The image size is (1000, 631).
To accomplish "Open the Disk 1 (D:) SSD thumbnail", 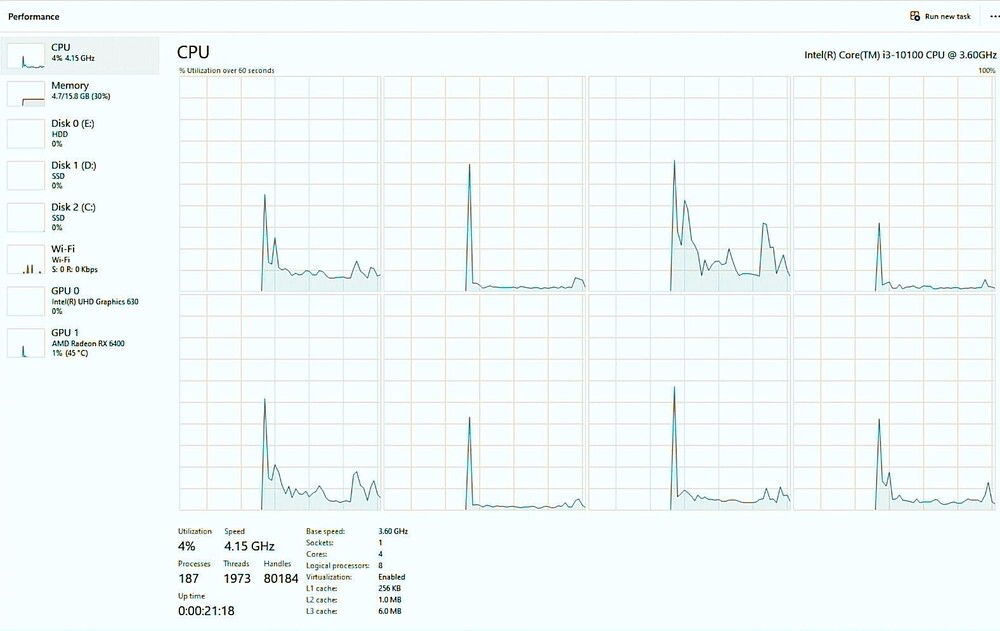I will pyautogui.click(x=26, y=175).
